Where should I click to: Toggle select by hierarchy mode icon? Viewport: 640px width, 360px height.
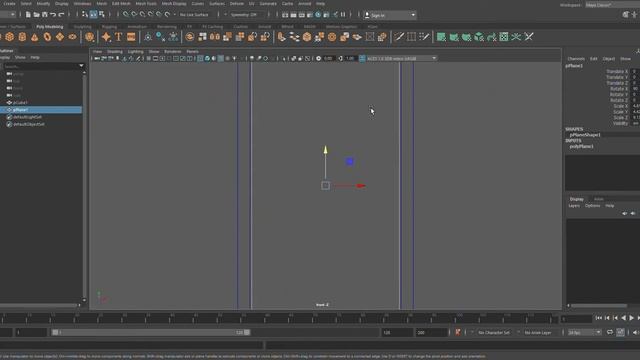click(x=85, y=15)
